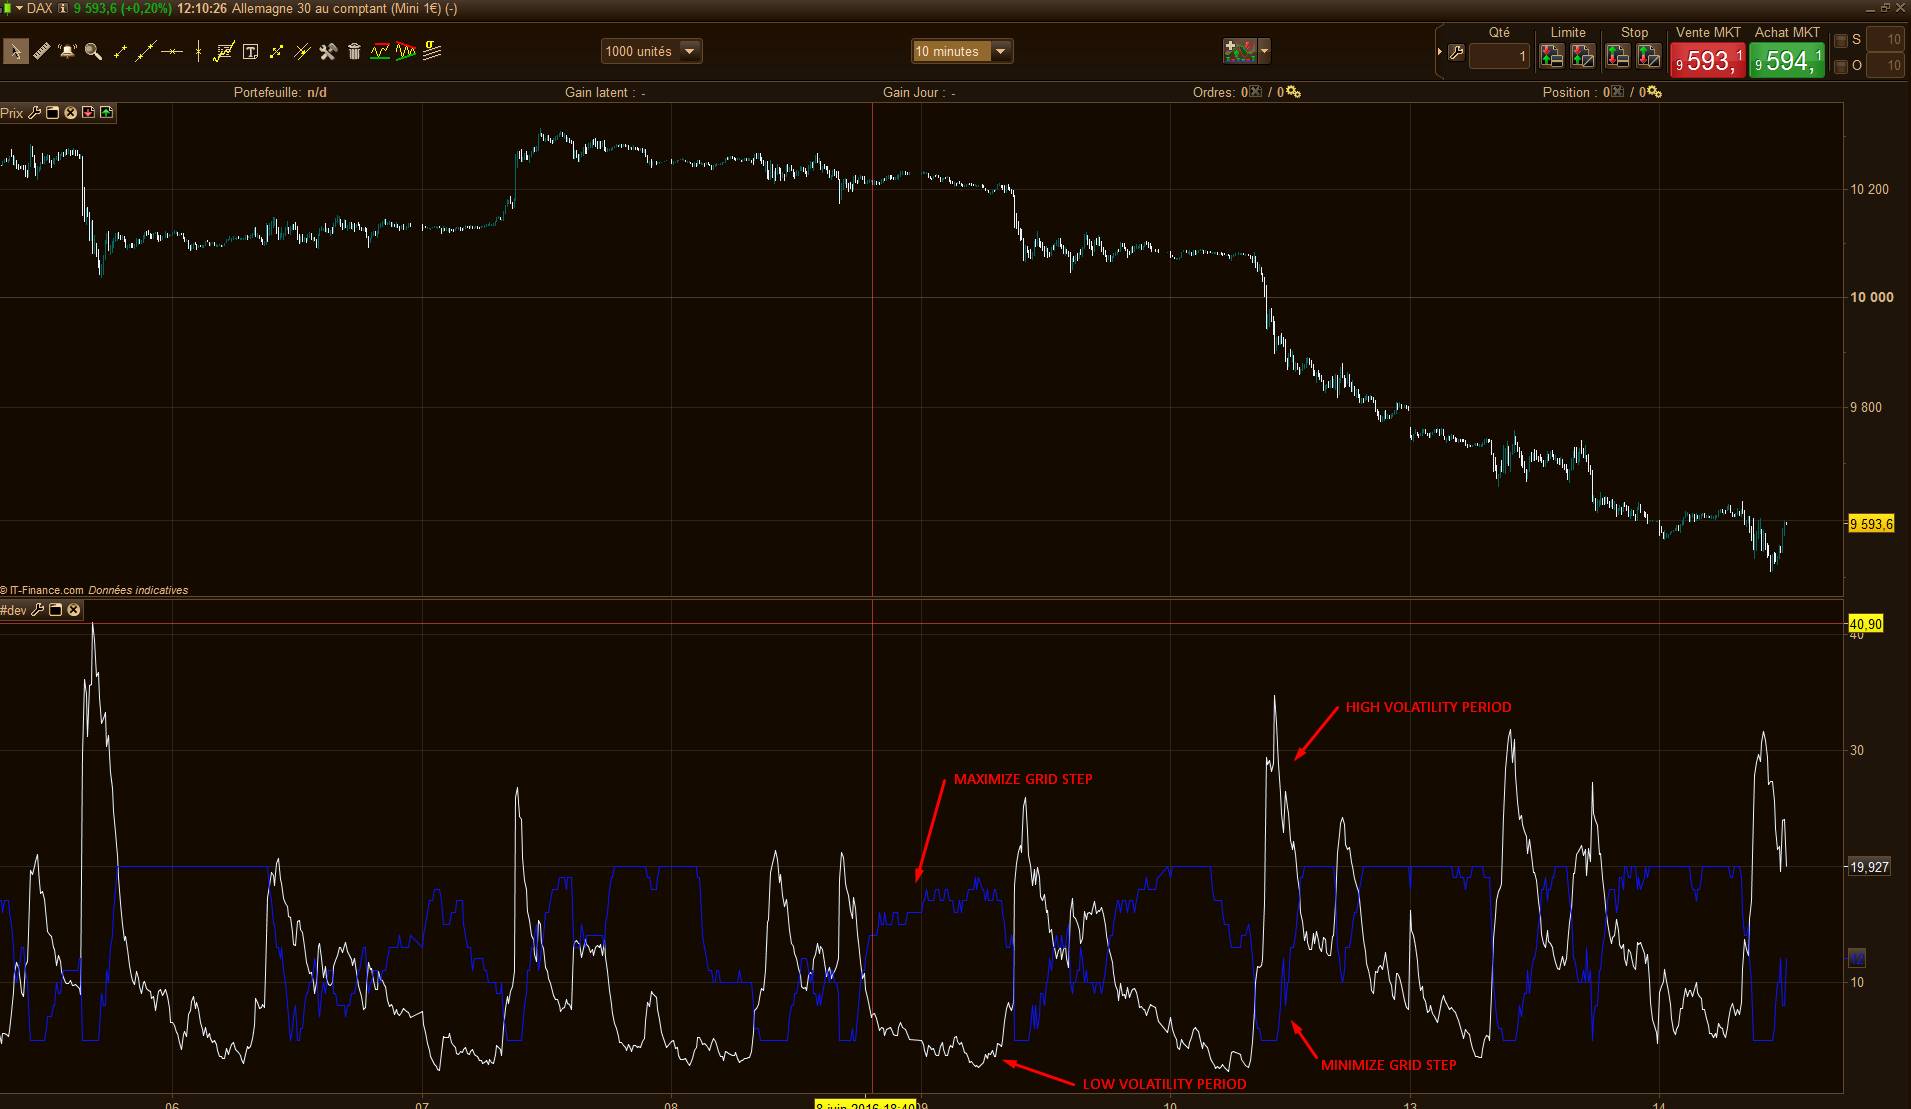The height and width of the screenshot is (1109, 1911).
Task: Click the first Limite order icon
Action: coord(1552,56)
